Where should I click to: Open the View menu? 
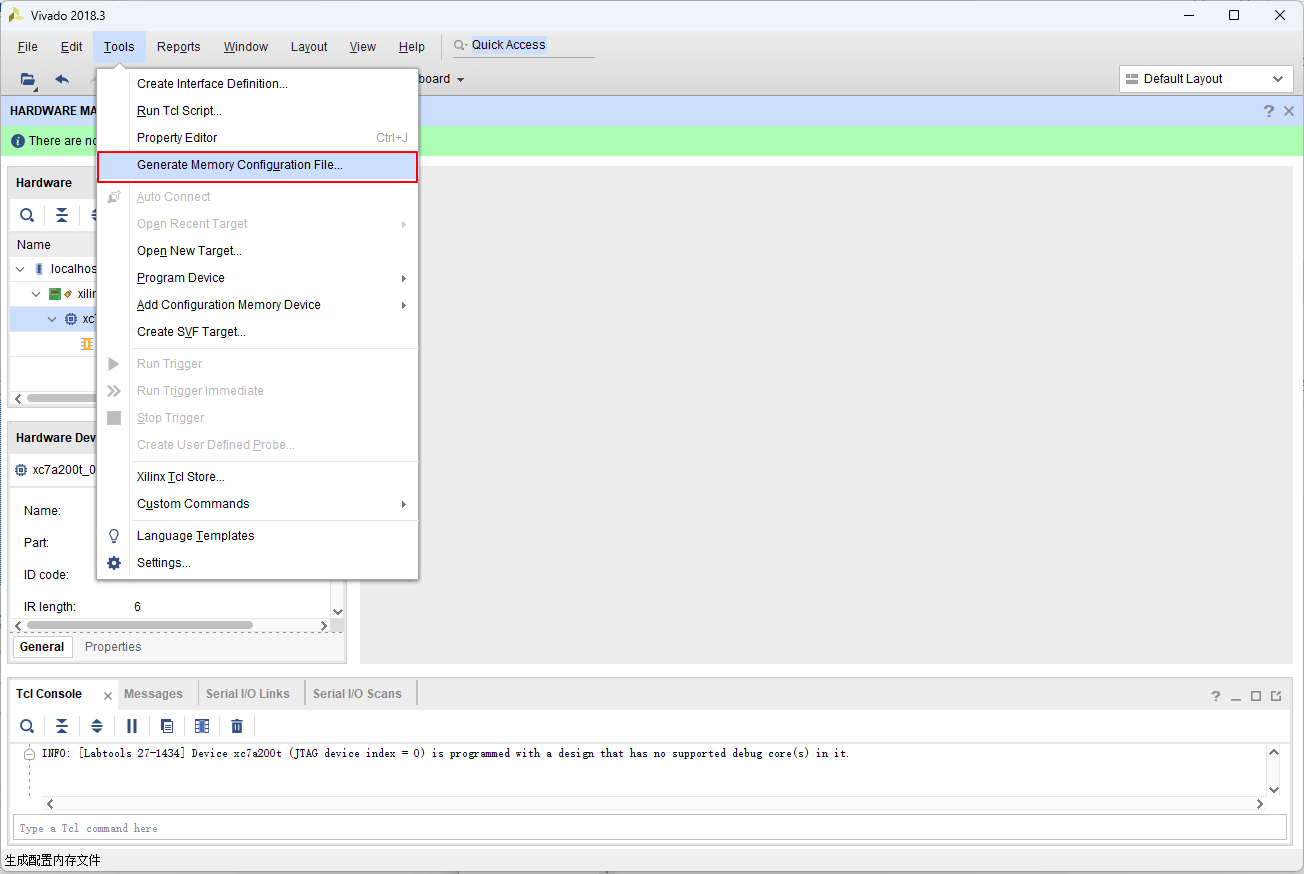363,47
